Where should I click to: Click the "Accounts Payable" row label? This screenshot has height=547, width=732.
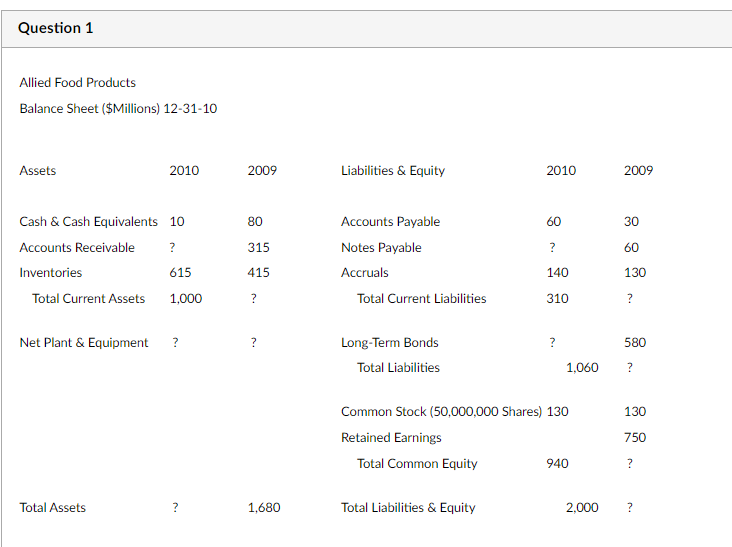(390, 222)
